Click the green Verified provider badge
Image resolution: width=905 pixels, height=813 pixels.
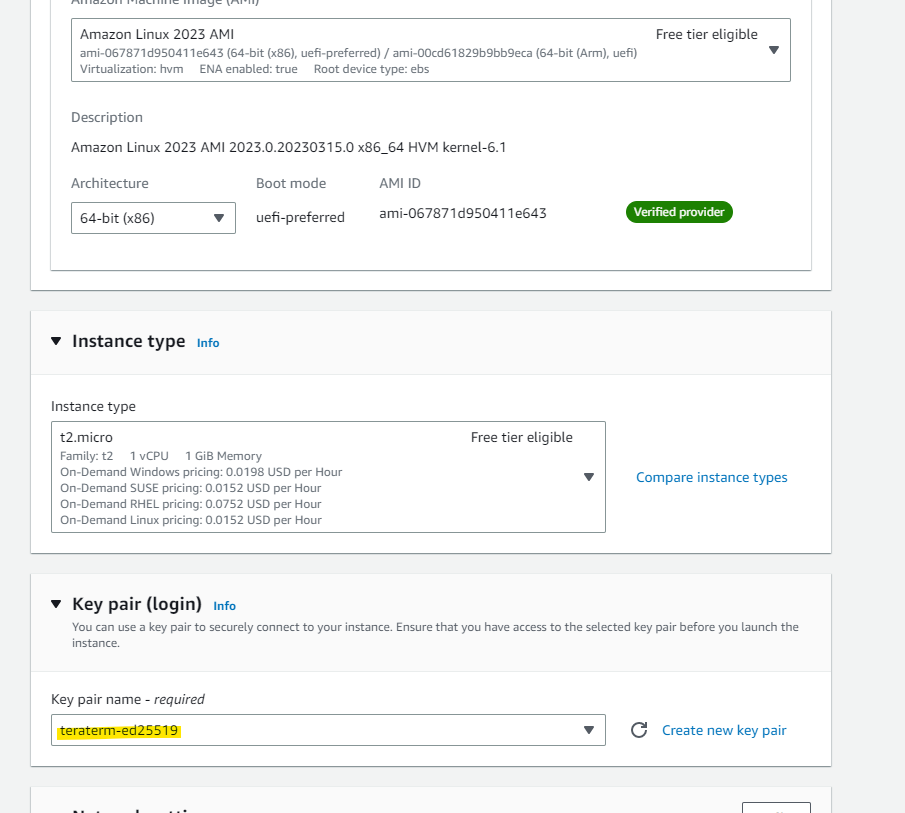[x=679, y=212]
